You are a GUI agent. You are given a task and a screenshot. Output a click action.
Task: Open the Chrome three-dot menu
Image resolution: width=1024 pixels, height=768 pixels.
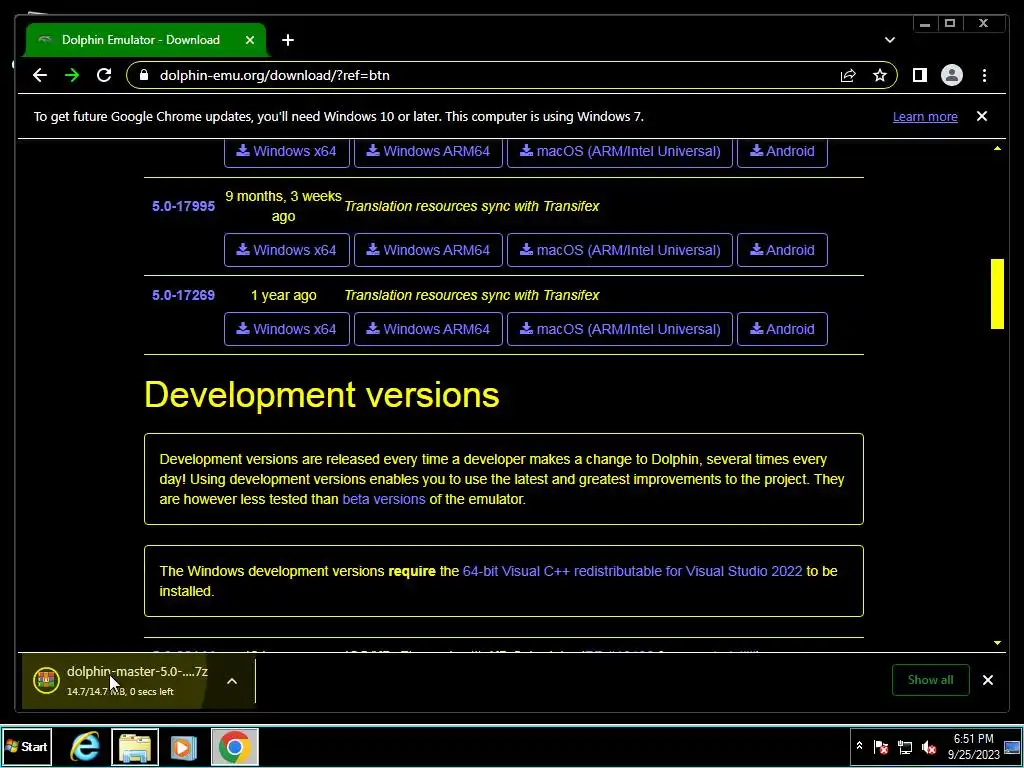[984, 75]
